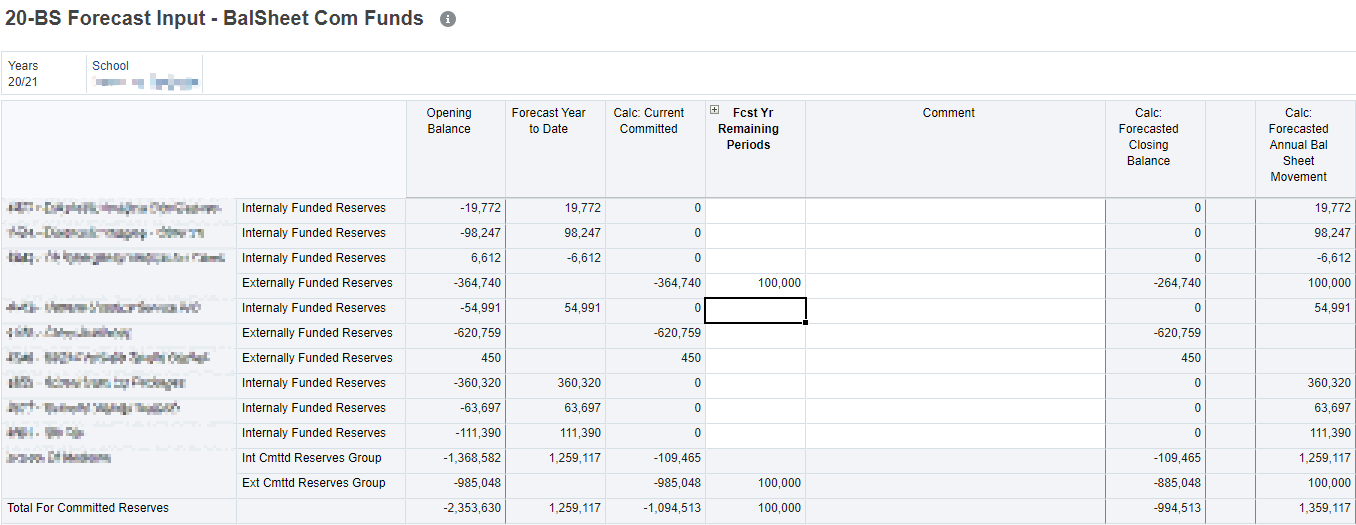The width and height of the screenshot is (1356, 525).
Task: Click the Comment cell in the -364,740 Externally Funded row
Action: pos(954,283)
